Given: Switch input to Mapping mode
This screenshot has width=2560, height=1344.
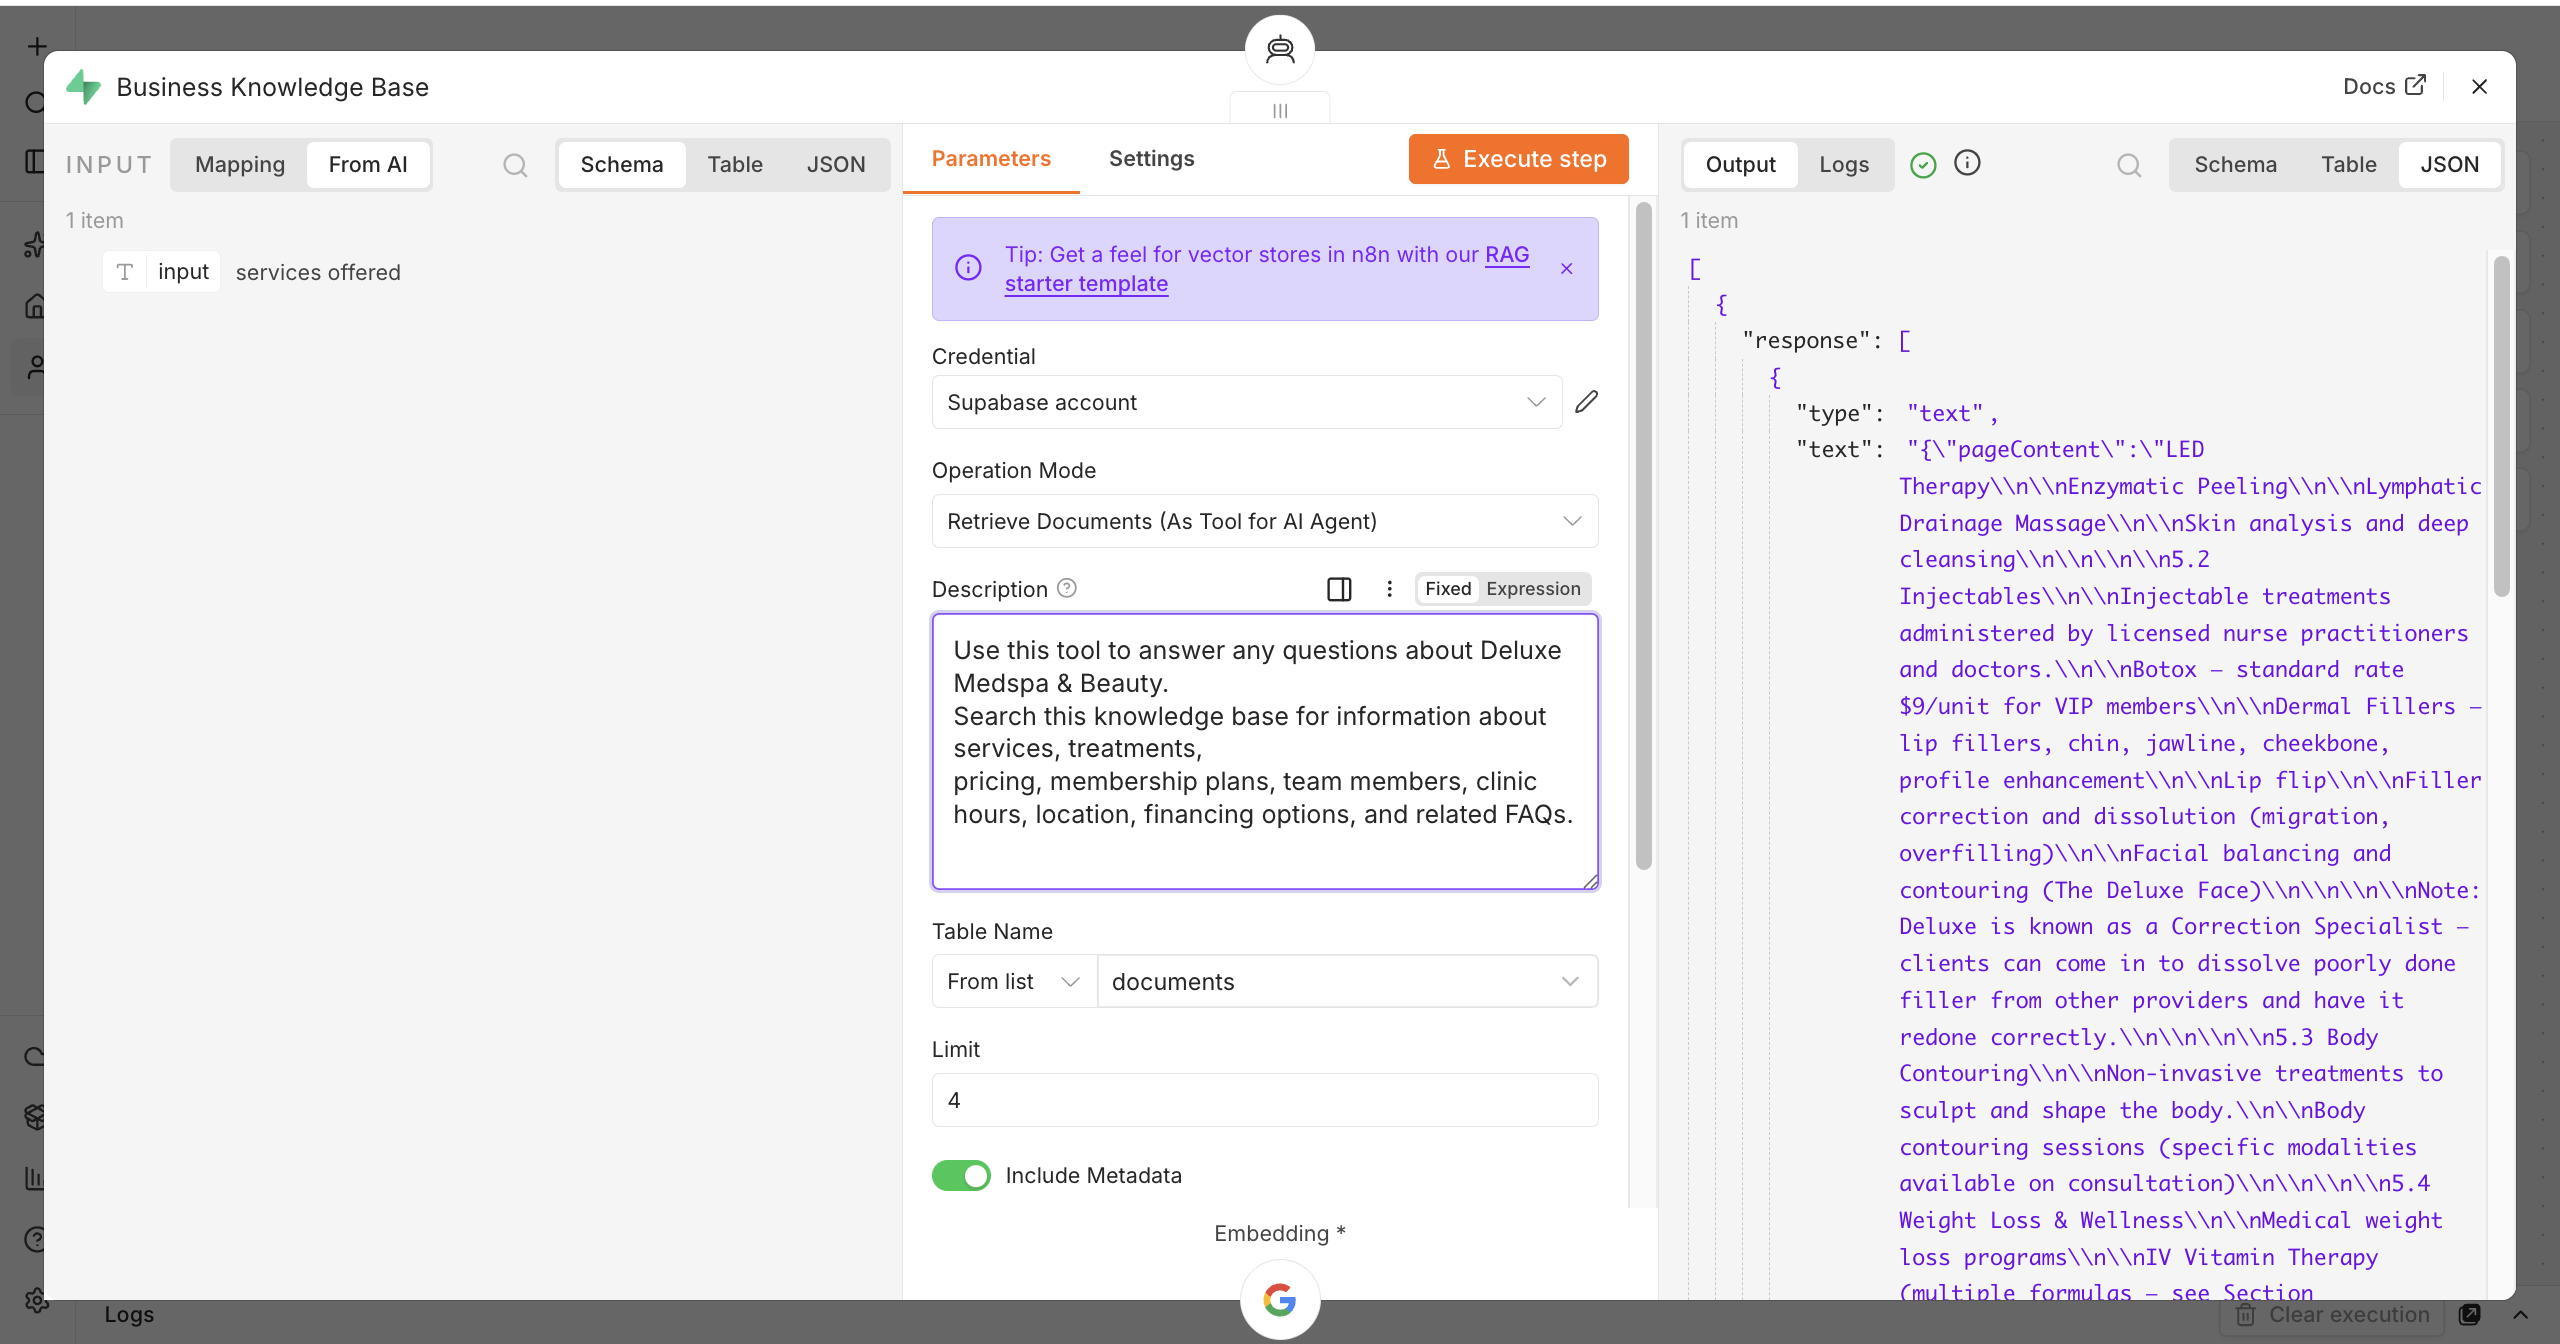Looking at the screenshot, I should tap(240, 165).
